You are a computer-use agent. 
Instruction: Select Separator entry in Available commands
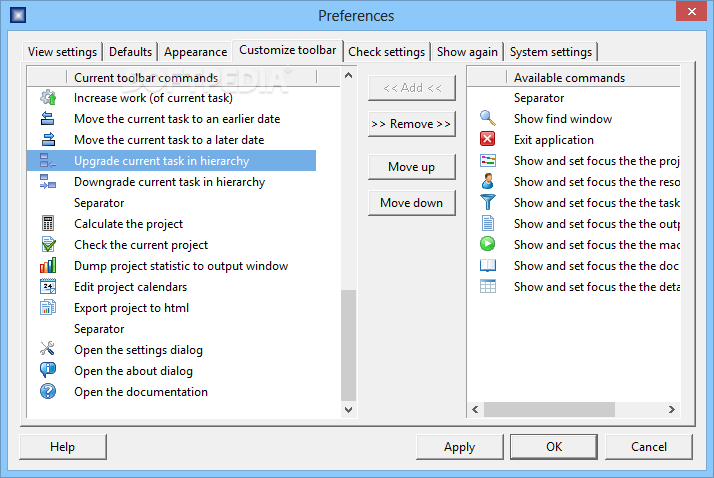coord(574,98)
